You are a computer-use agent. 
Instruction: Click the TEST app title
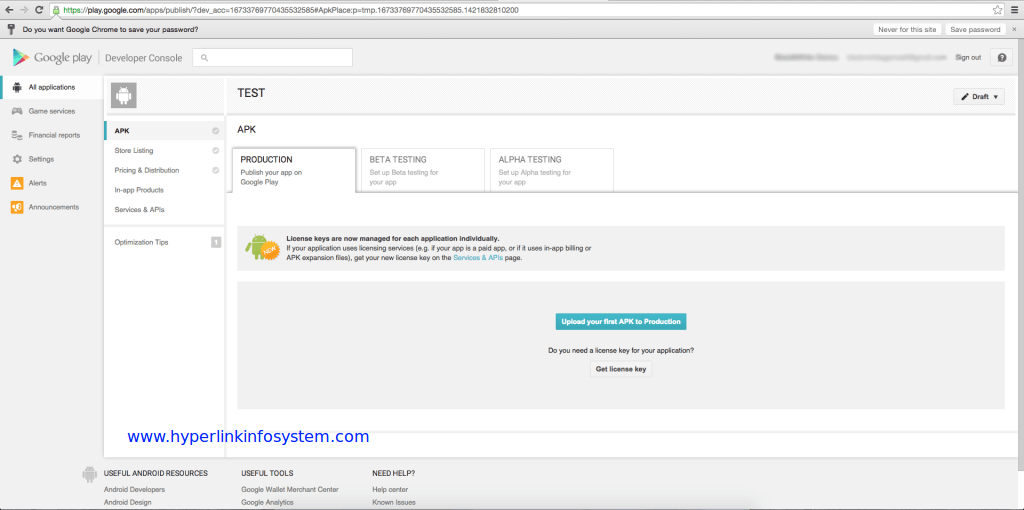[x=251, y=93]
